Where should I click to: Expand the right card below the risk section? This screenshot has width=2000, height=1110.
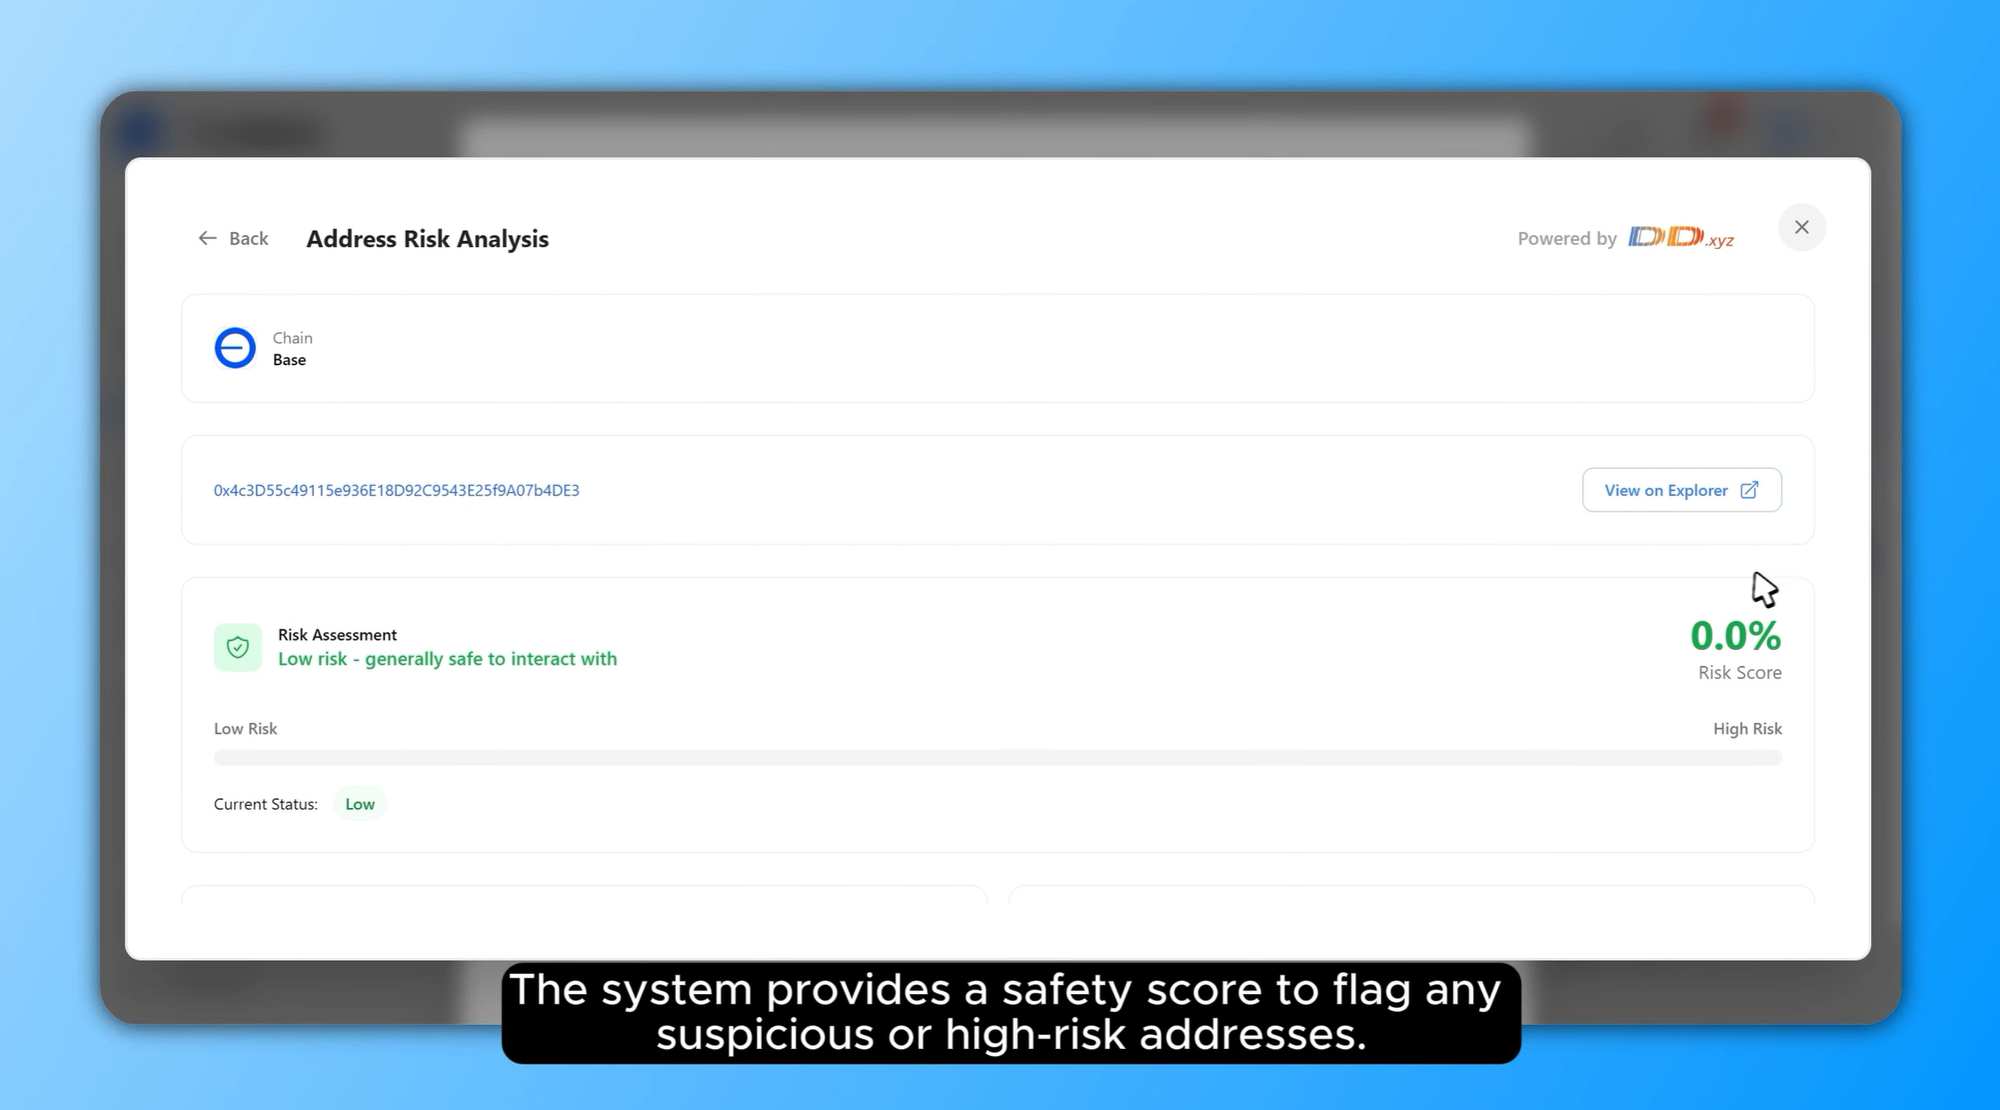point(1410,900)
